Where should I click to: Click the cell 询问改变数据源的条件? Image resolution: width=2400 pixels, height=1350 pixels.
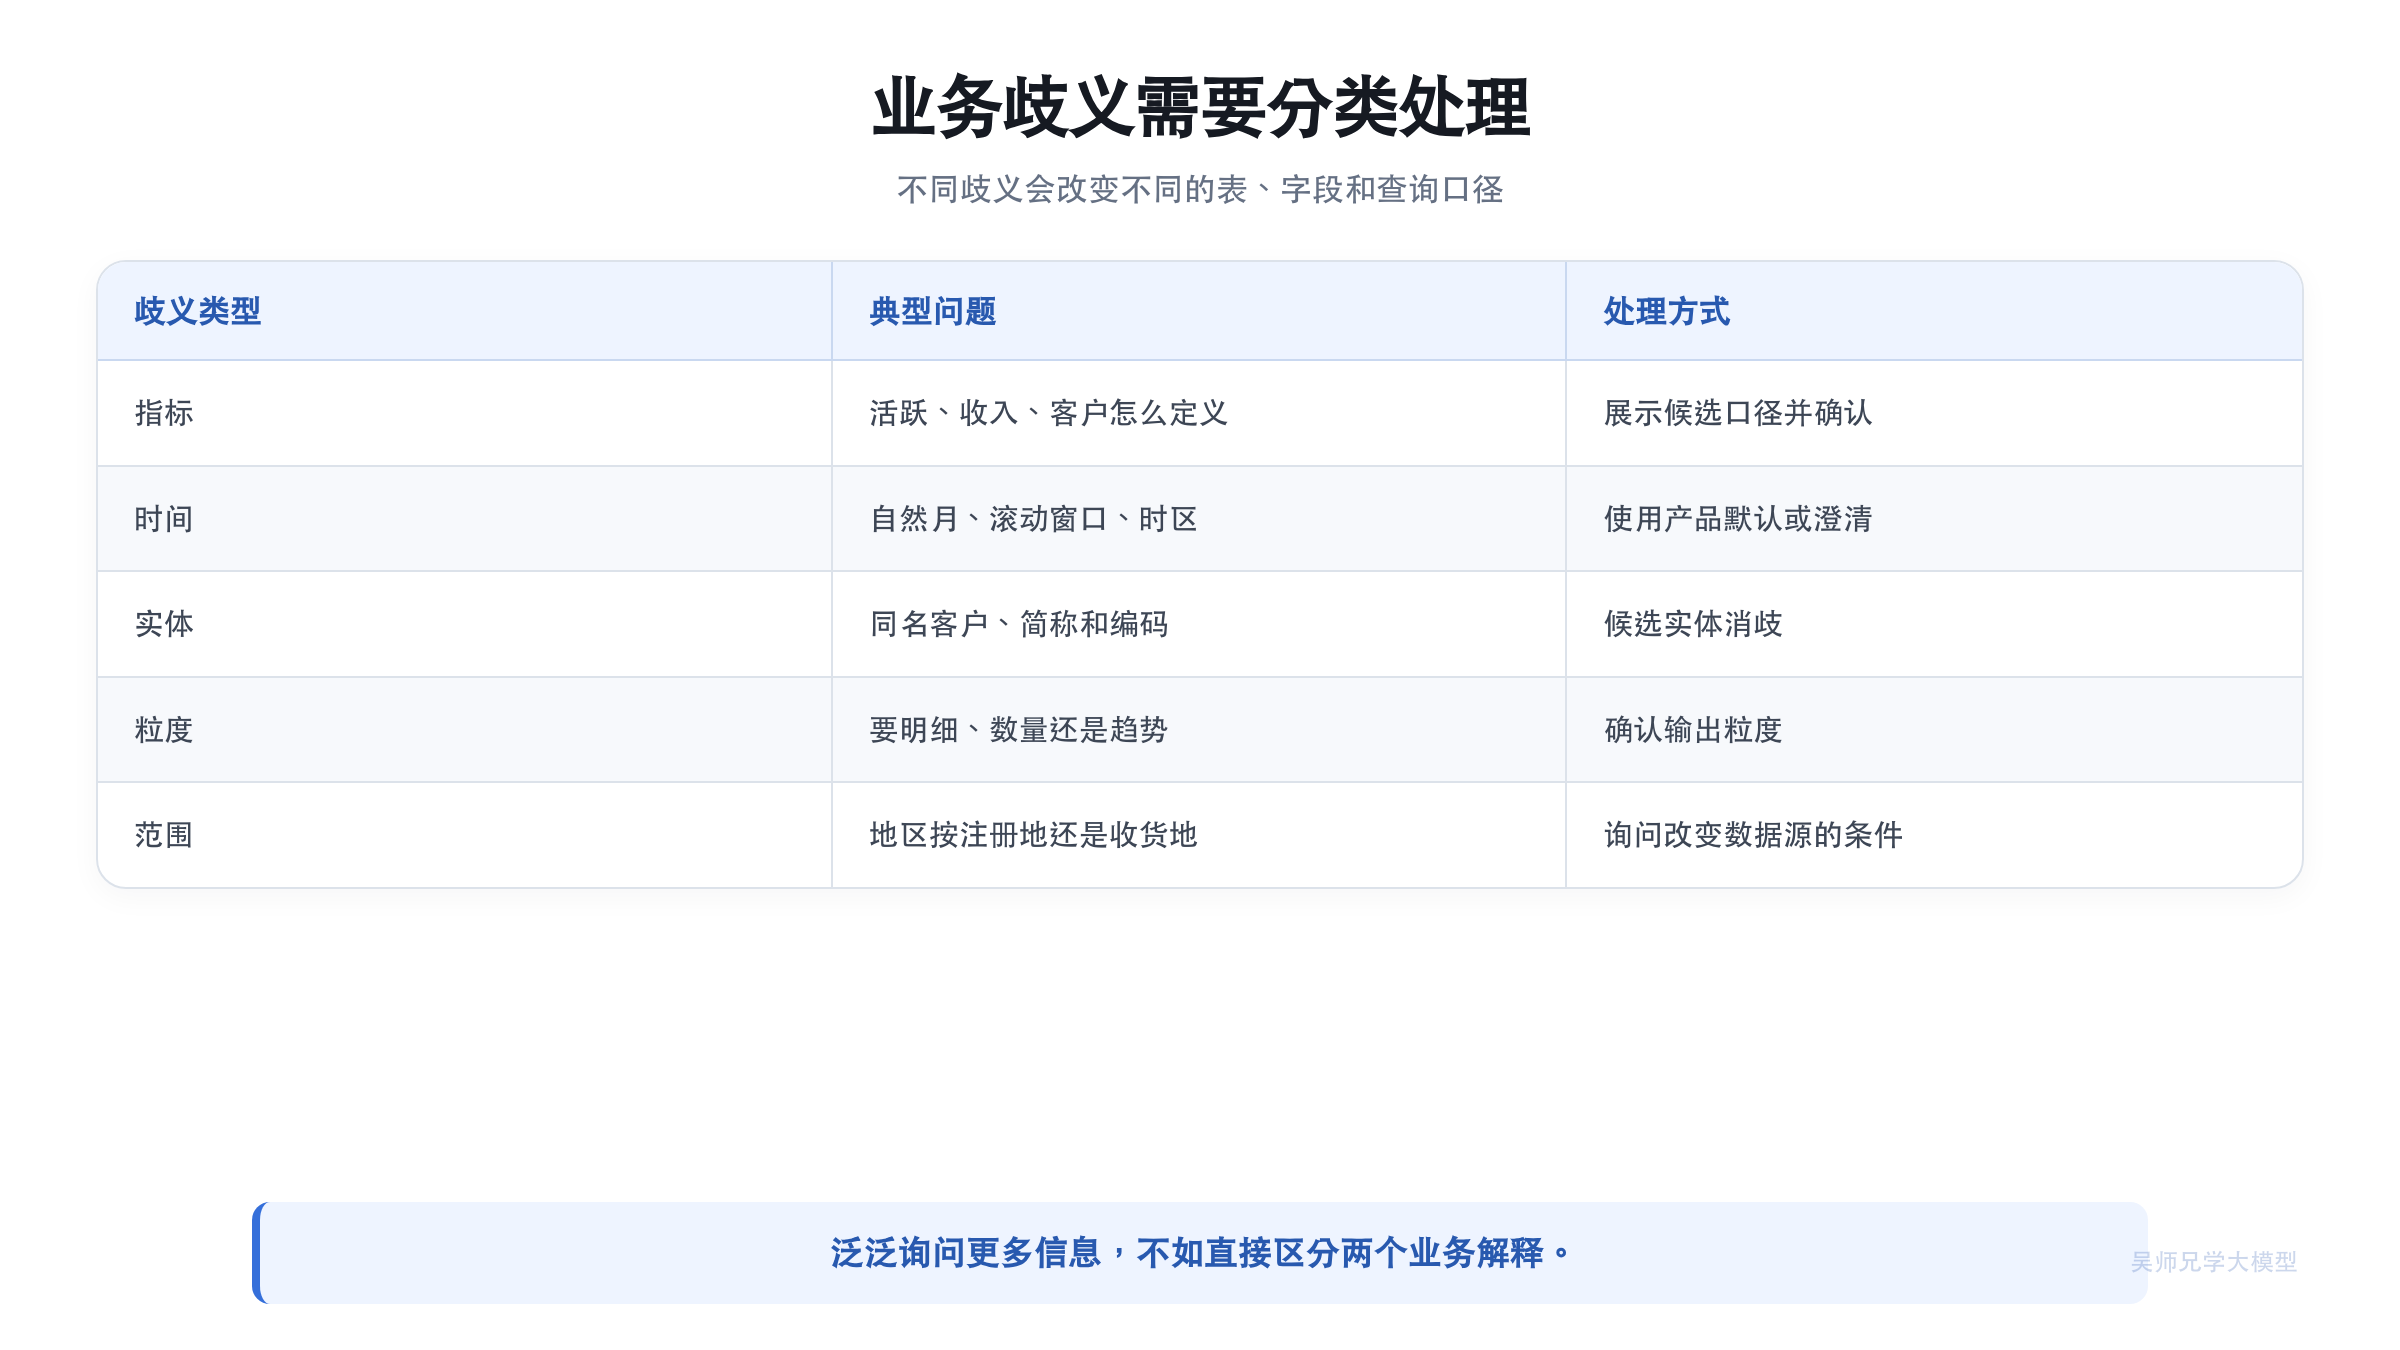click(1934, 835)
